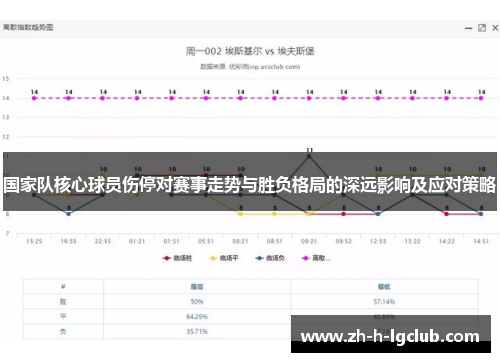Click the 最低 table column header

(384, 287)
